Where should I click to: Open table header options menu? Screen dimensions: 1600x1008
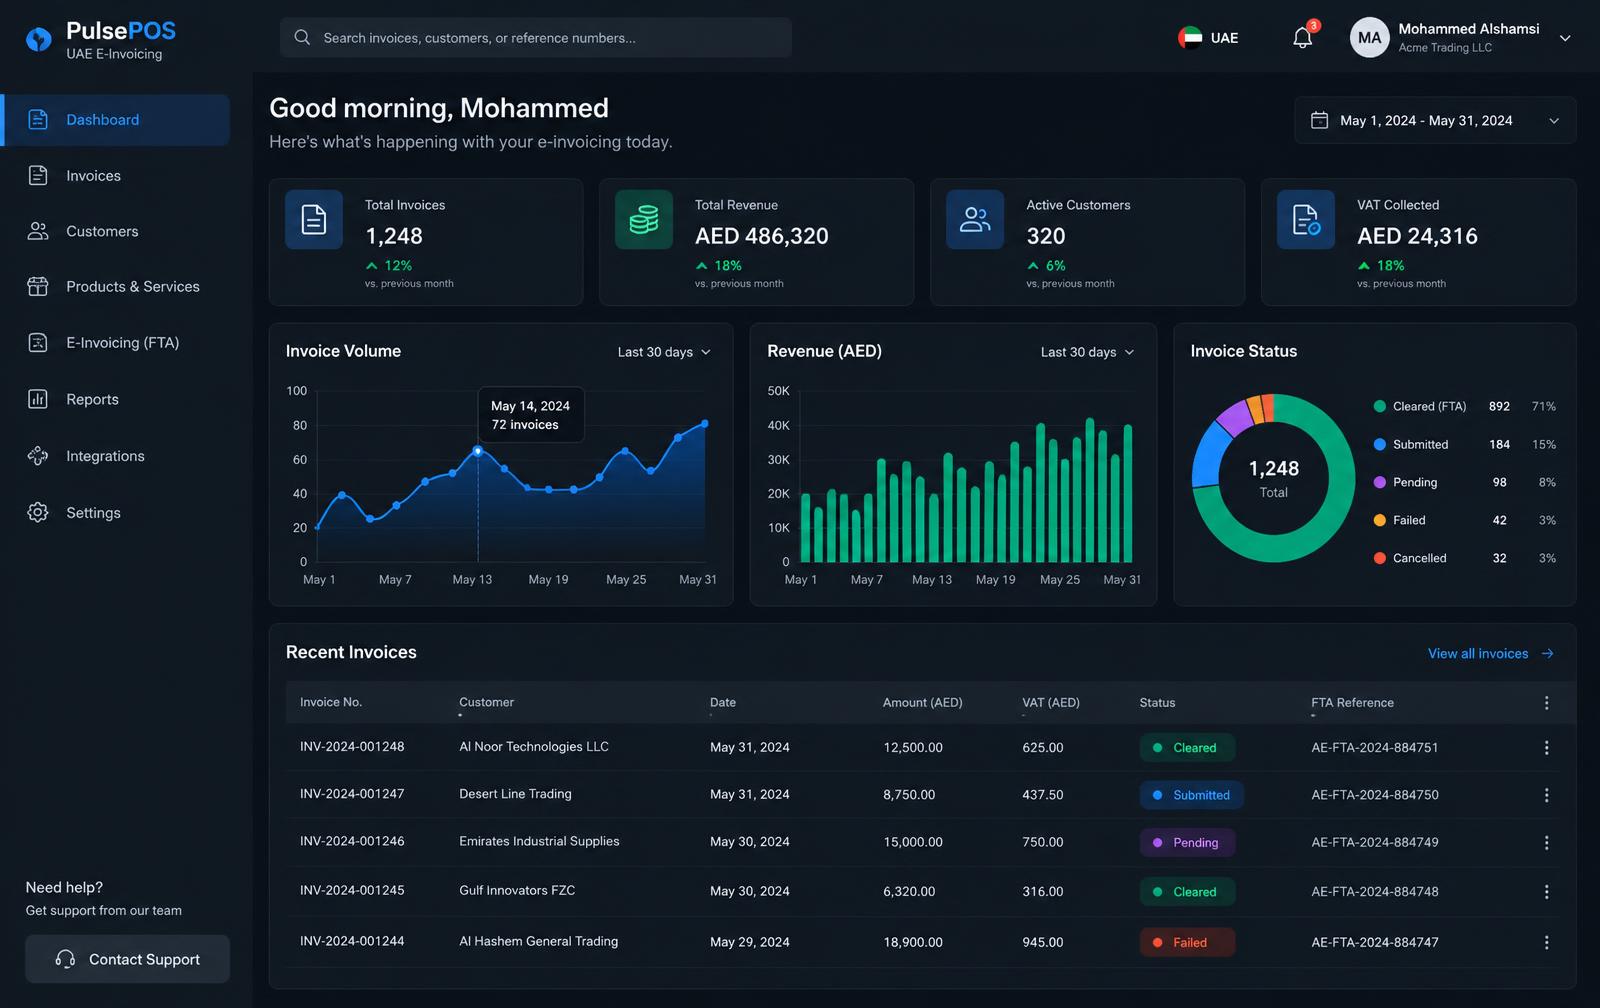point(1546,703)
